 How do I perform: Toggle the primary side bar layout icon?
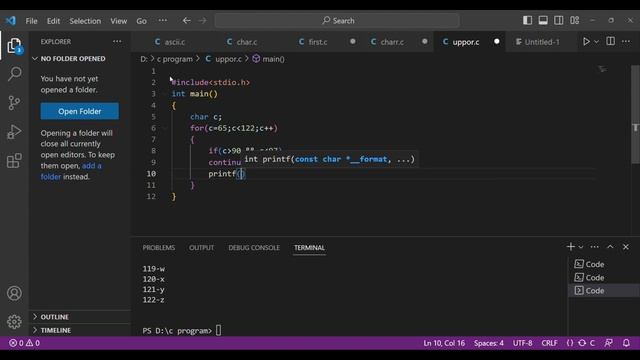(x=527, y=20)
